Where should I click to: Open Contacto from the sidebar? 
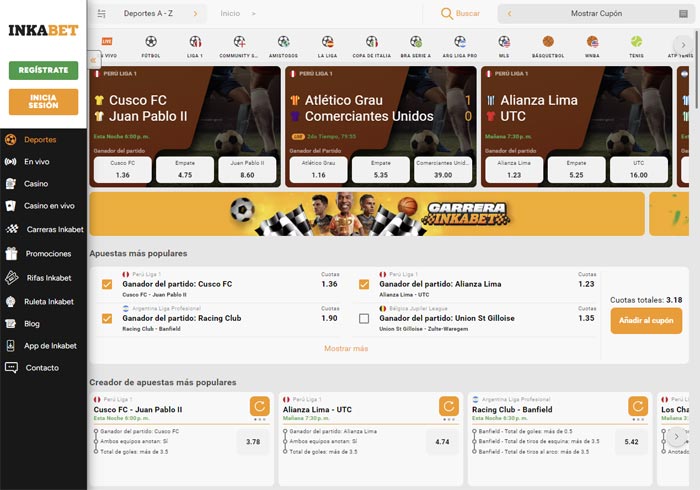point(43,368)
